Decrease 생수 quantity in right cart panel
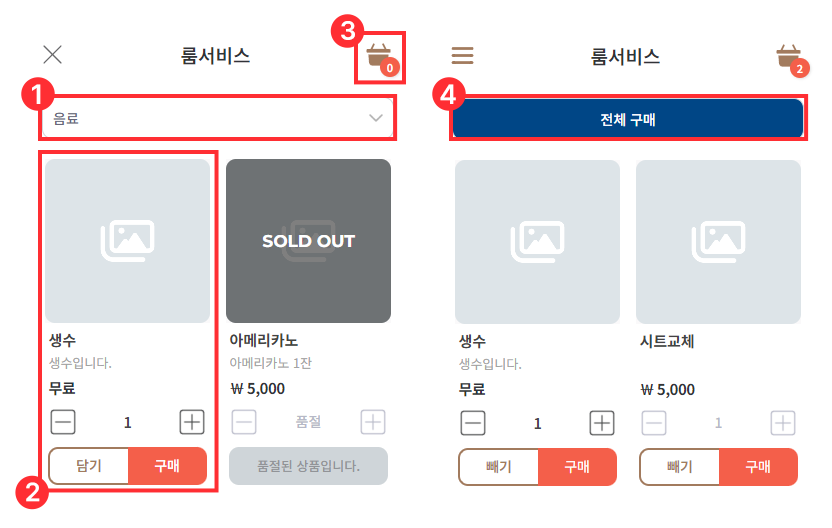Screen dimensions: 832x528 [473, 423]
